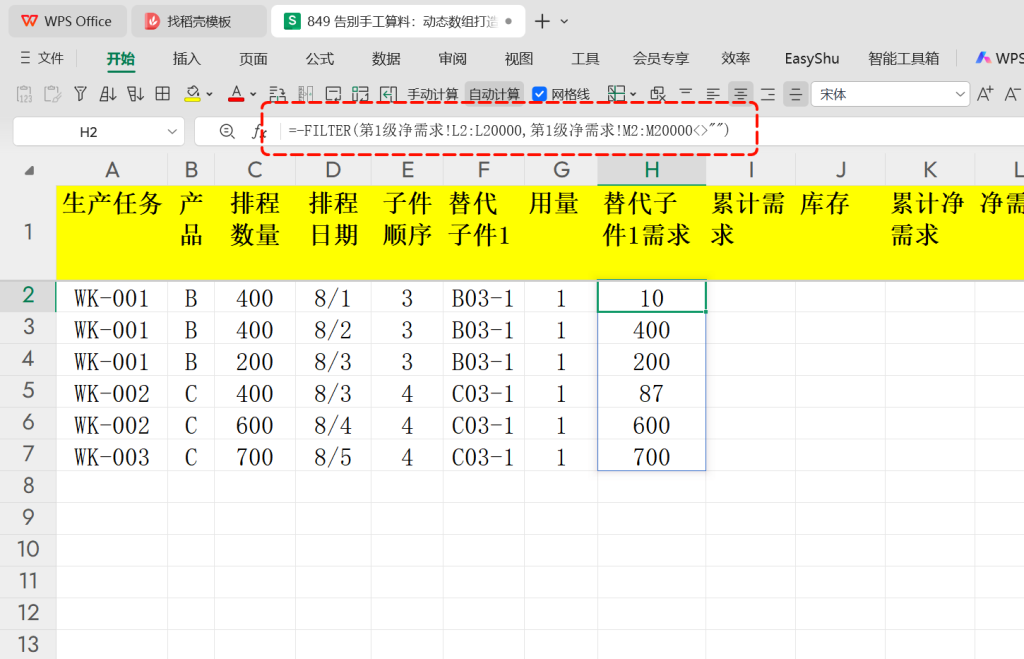Open the EasyShu tab
The width and height of the screenshot is (1024, 659).
point(812,59)
